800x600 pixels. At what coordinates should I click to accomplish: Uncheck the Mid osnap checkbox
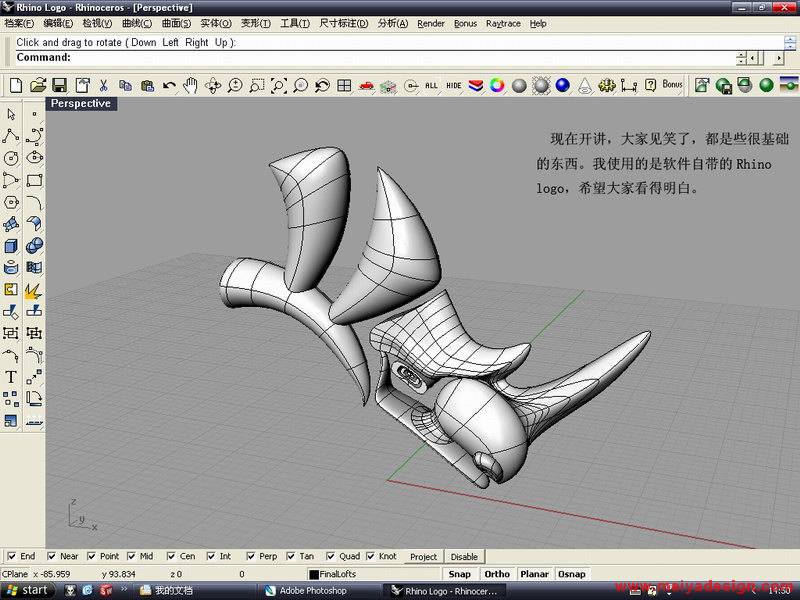(x=132, y=556)
